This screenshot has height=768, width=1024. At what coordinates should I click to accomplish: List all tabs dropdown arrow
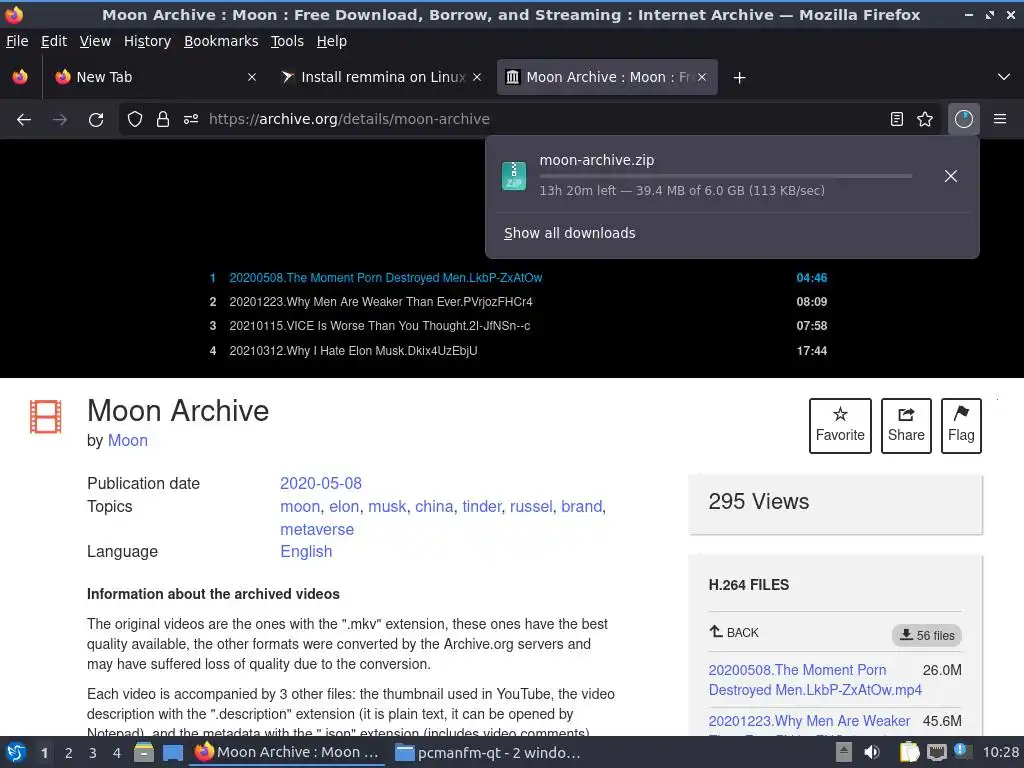point(1004,77)
